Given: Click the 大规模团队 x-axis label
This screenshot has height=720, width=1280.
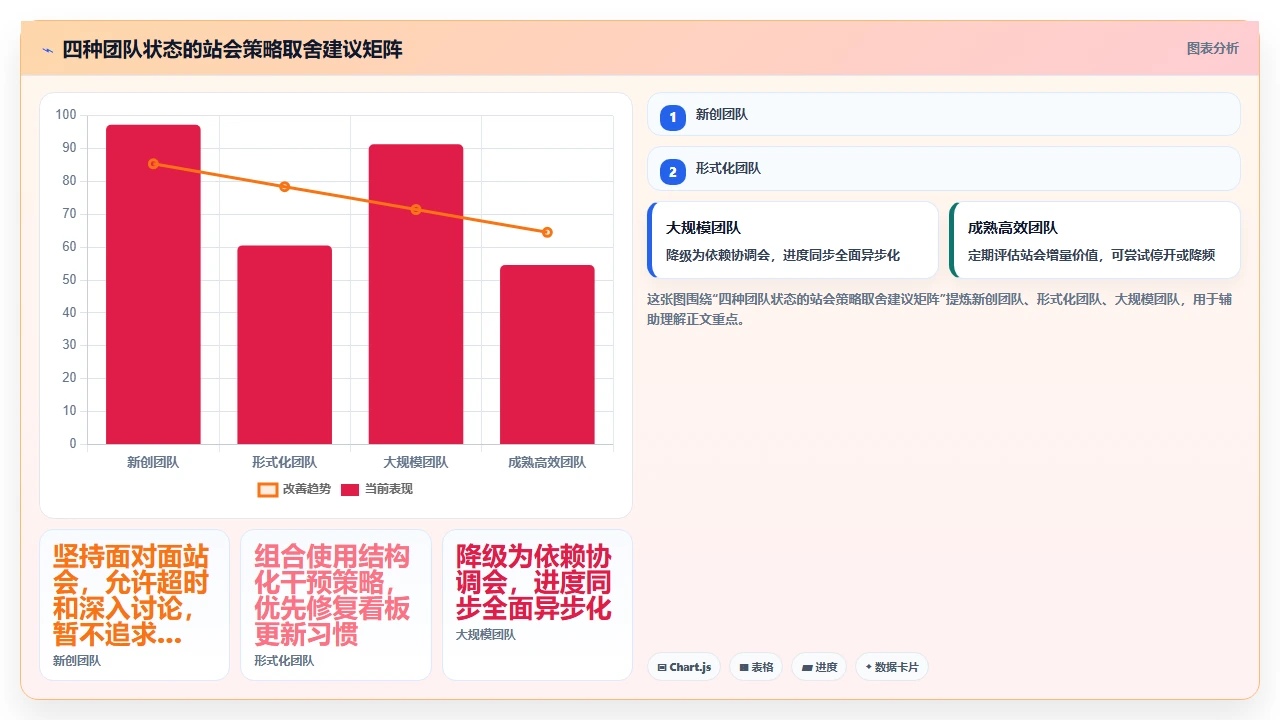Looking at the screenshot, I should [416, 462].
